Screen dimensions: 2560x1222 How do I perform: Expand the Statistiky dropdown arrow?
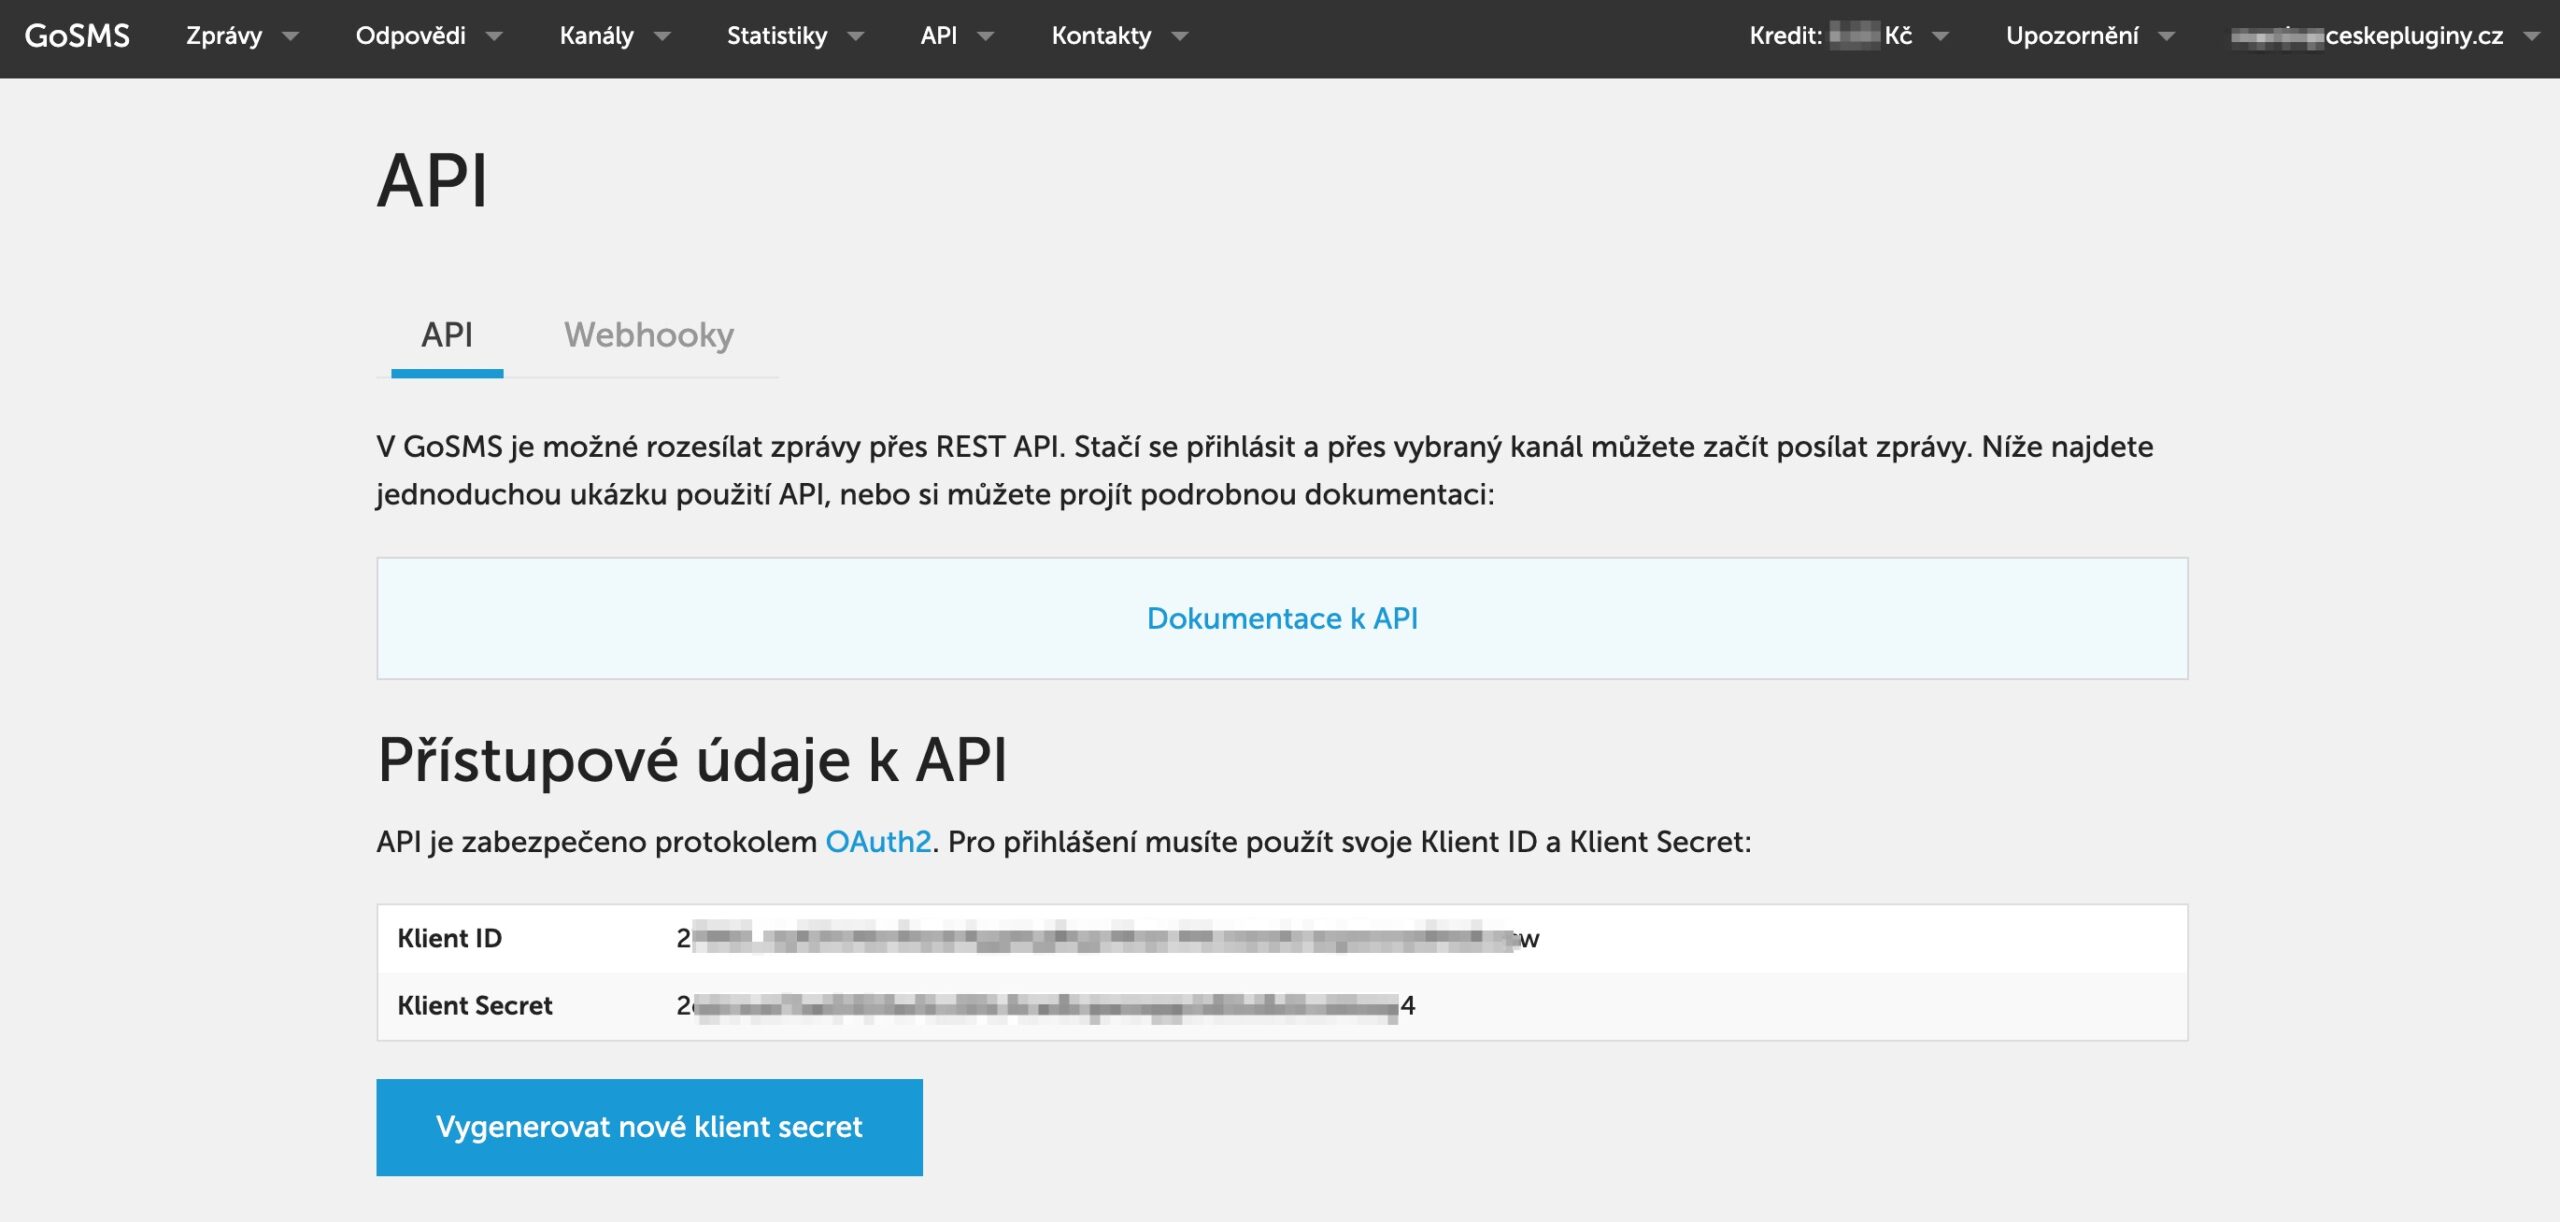coord(856,37)
